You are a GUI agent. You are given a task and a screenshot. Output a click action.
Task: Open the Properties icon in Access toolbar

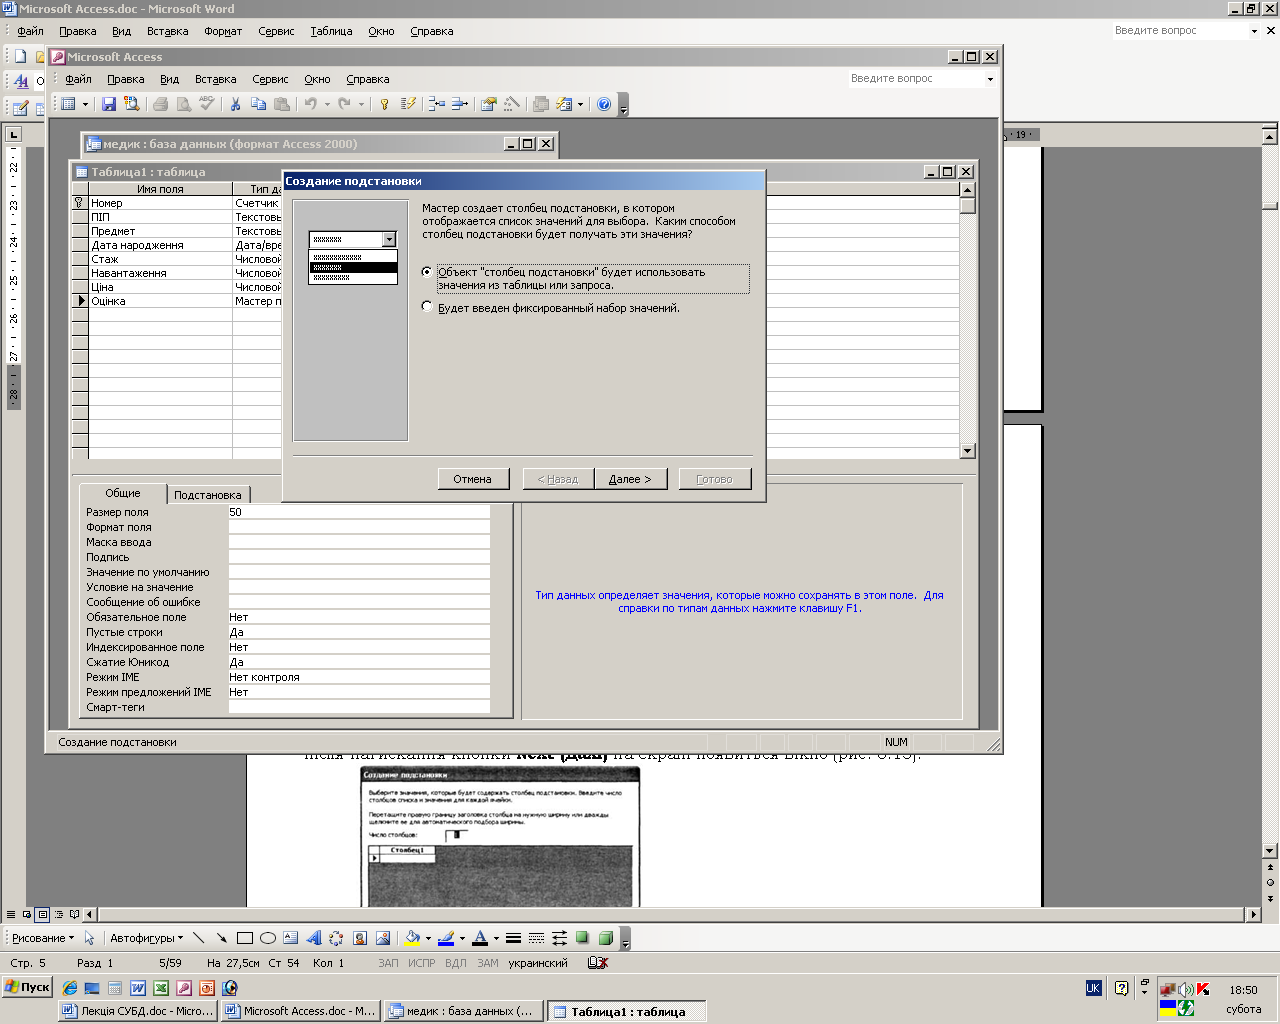(489, 104)
